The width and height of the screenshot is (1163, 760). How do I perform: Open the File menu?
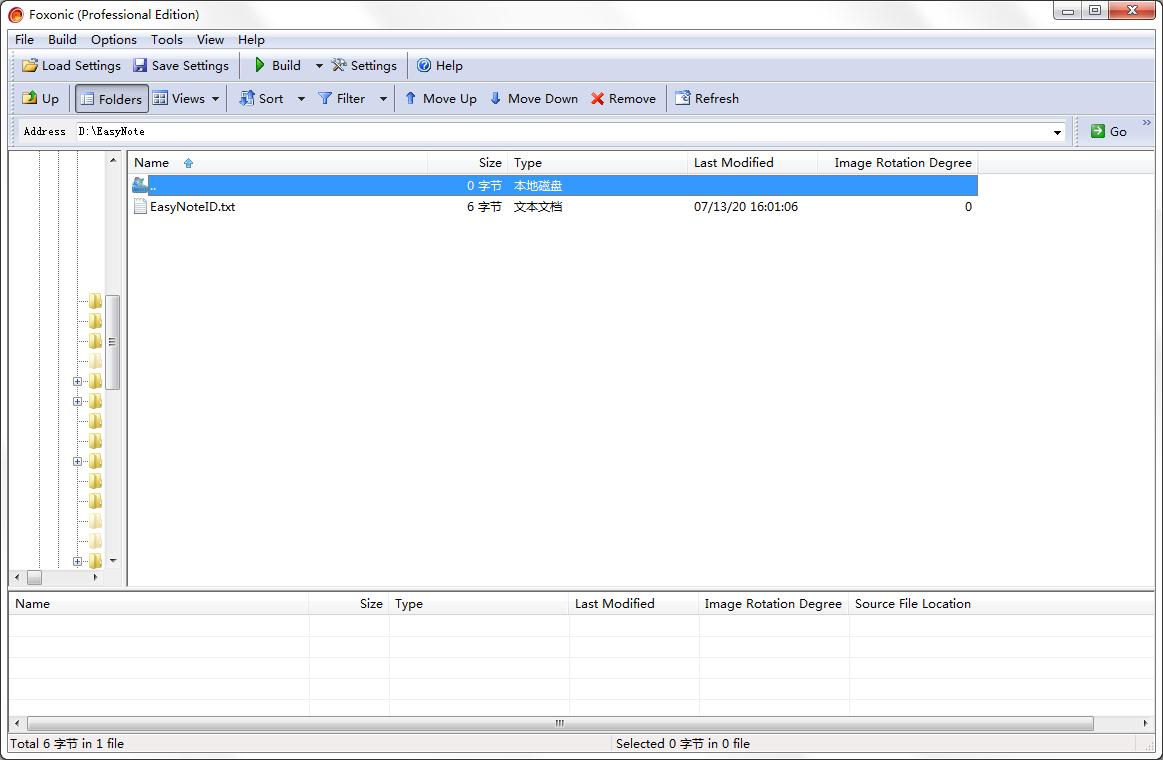click(x=24, y=39)
